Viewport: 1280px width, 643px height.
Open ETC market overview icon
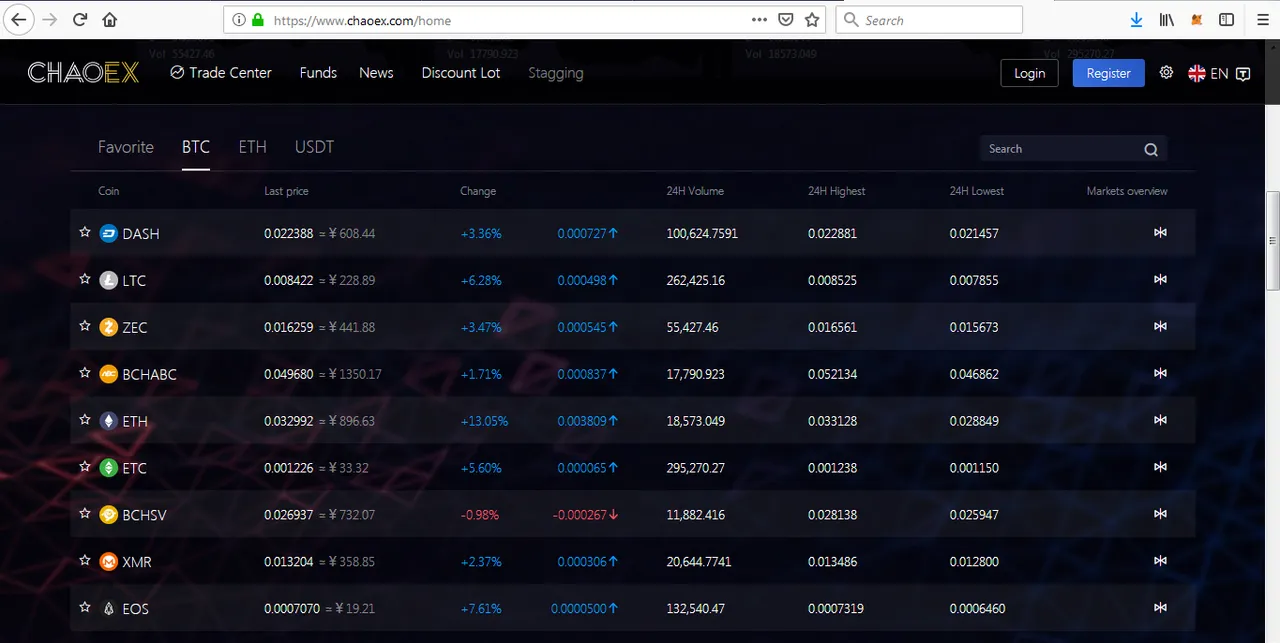coord(1160,467)
